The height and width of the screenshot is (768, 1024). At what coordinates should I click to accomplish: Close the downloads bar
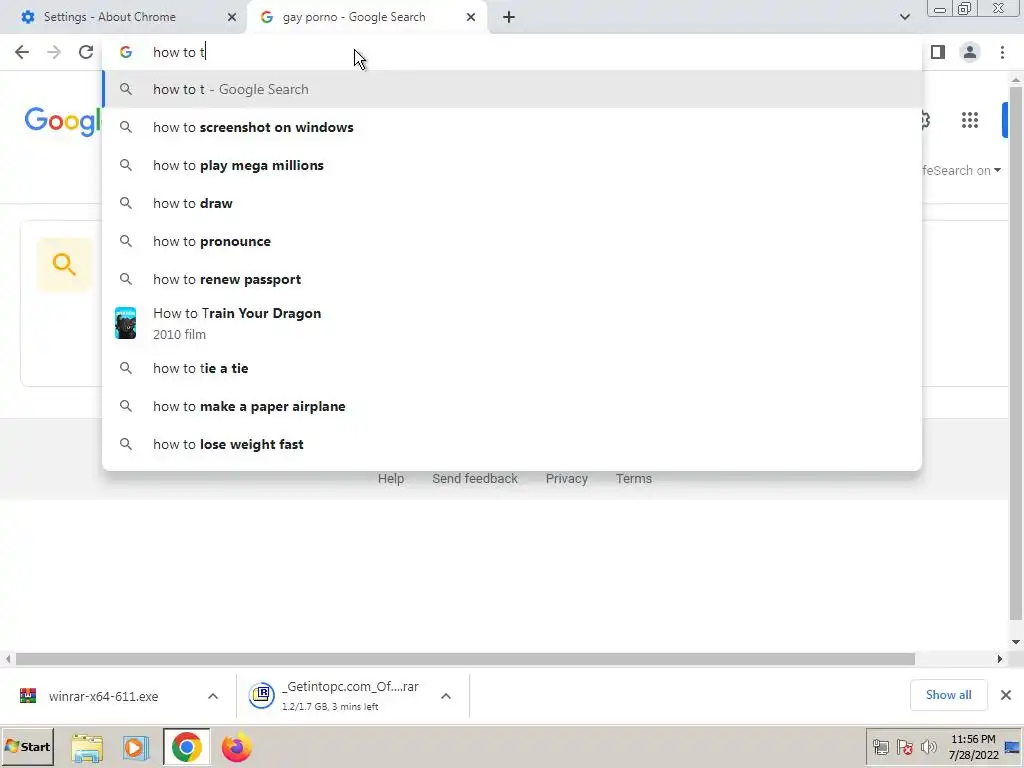coord(1006,695)
